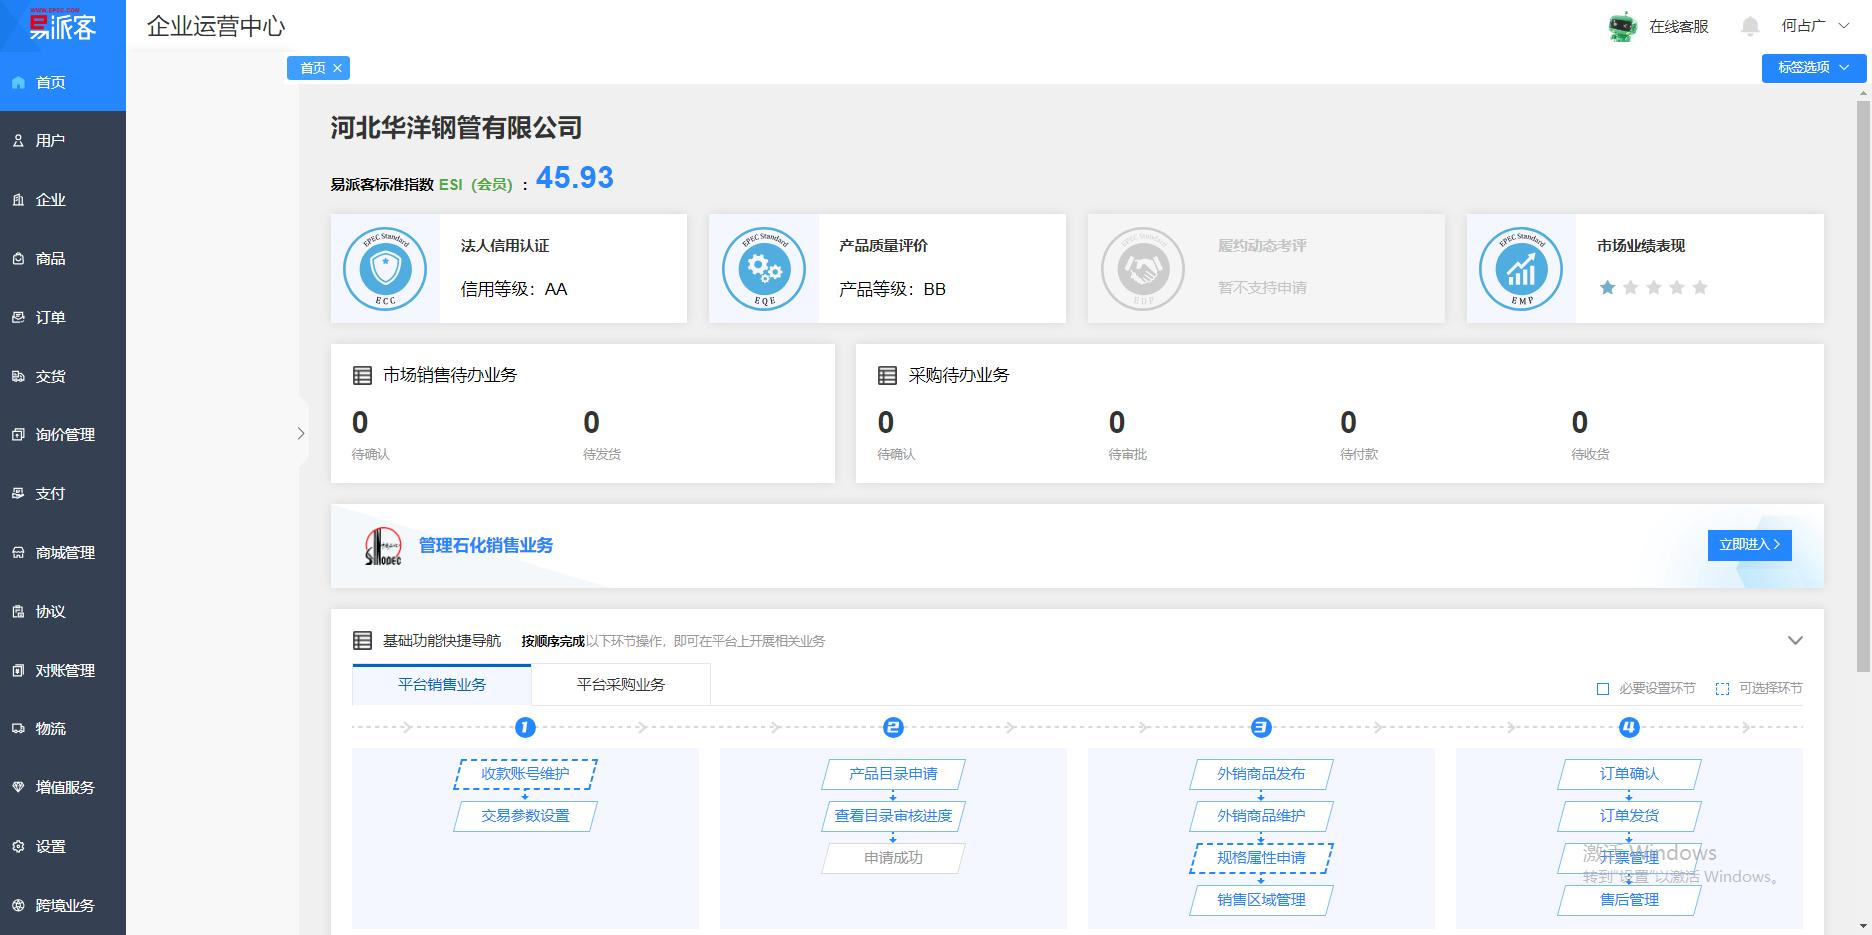This screenshot has width=1872, height=935.
Task: Click the 售后管理 step
Action: click(x=1629, y=900)
